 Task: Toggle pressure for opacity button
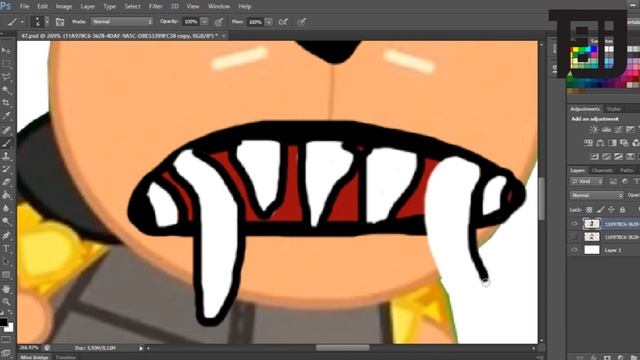(x=219, y=22)
